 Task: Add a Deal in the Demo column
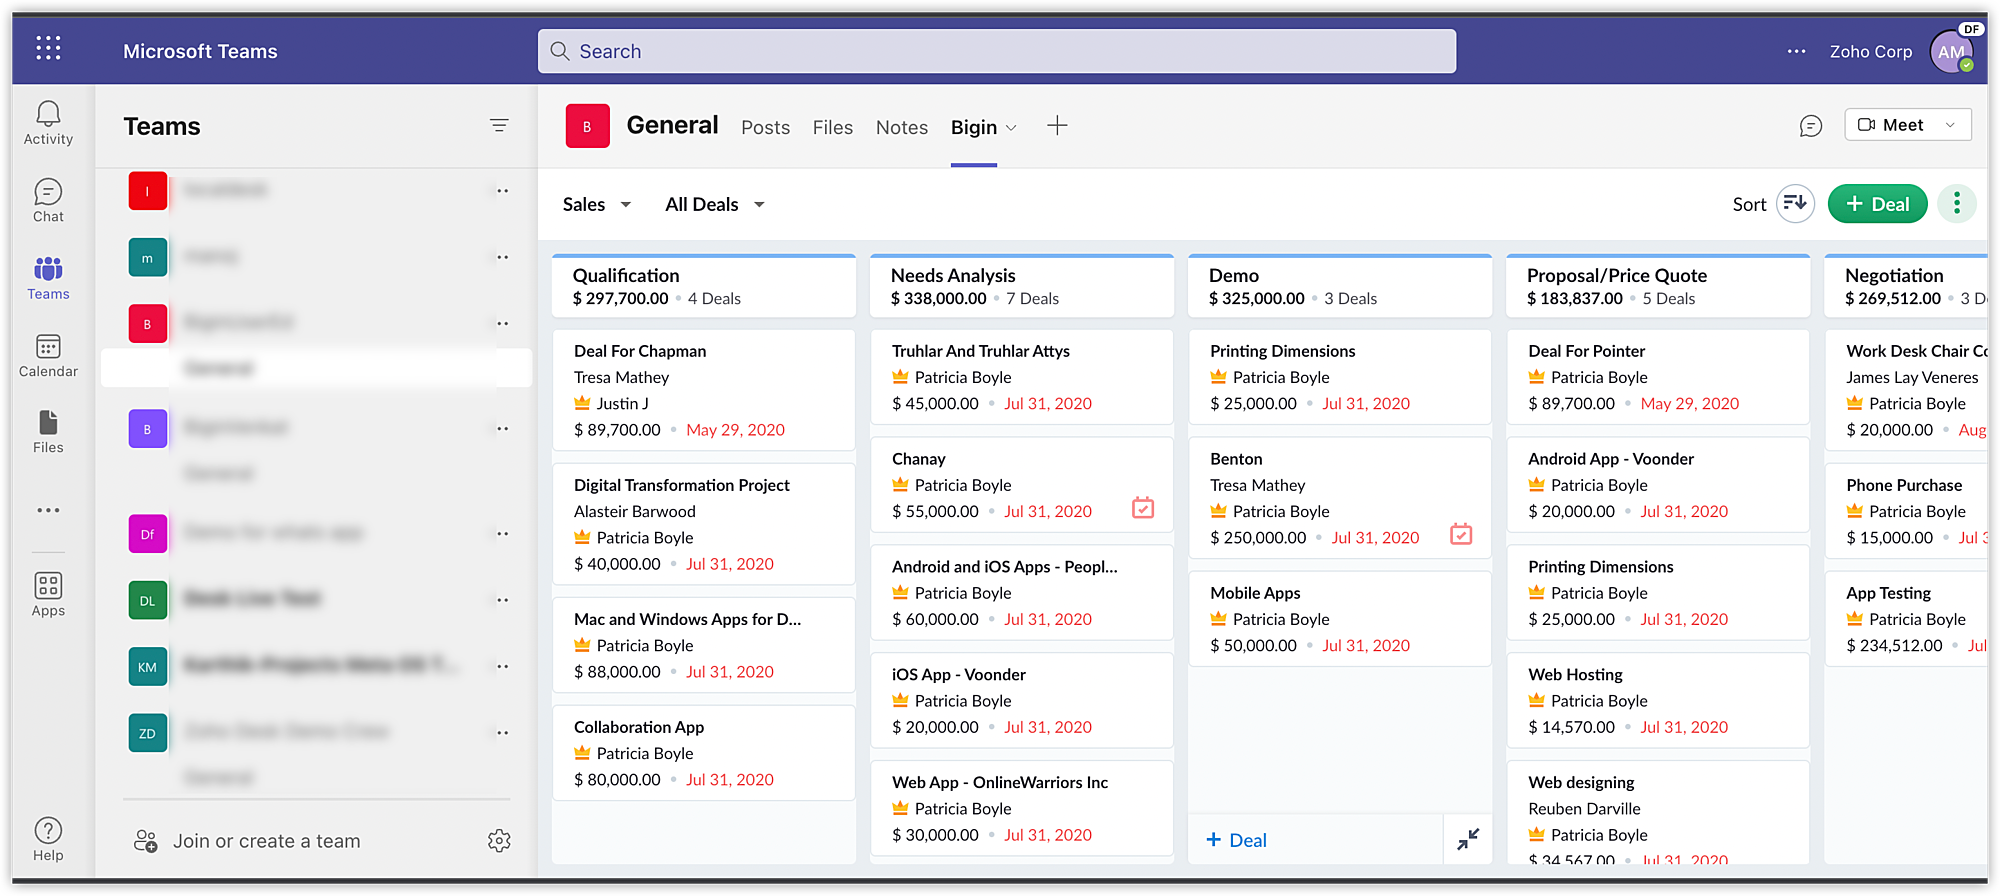(x=1236, y=840)
